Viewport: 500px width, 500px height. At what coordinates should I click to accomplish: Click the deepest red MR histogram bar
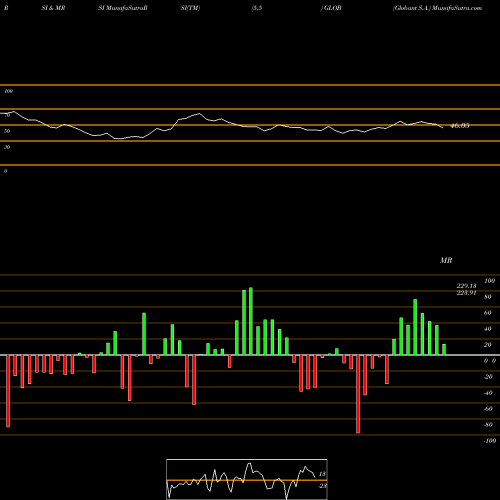pos(358,394)
